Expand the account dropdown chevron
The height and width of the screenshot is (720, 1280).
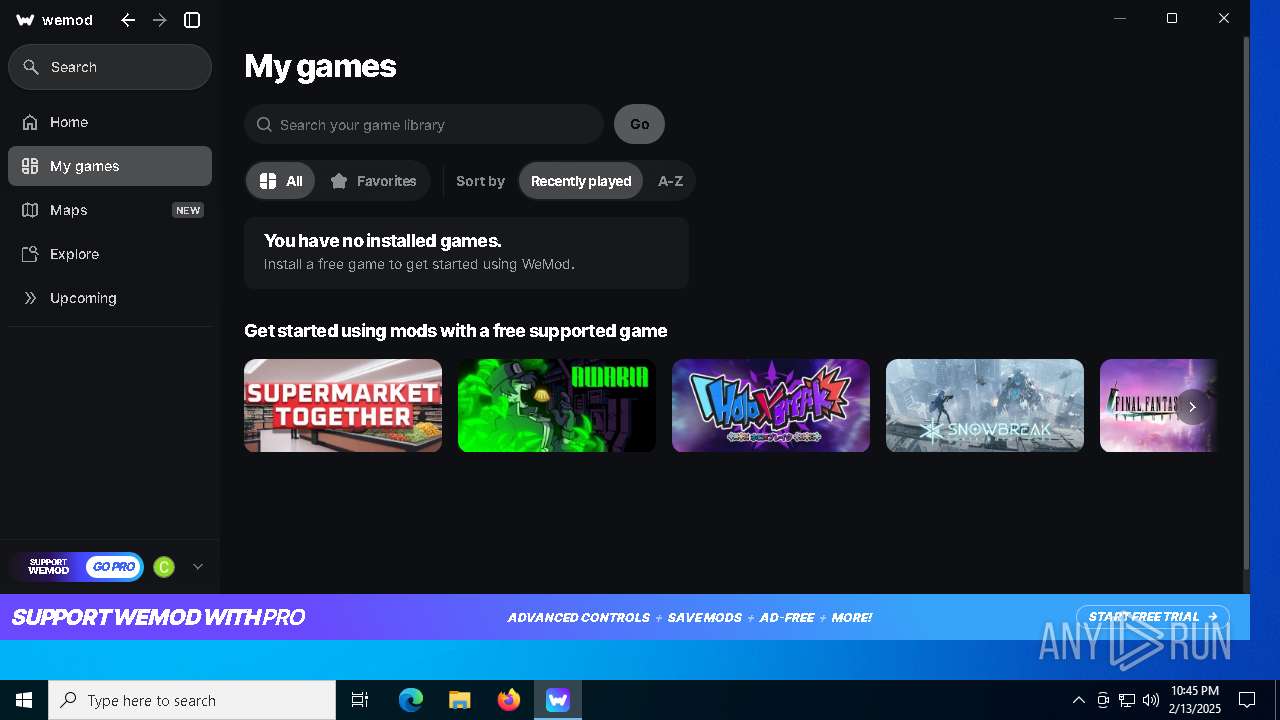point(198,567)
